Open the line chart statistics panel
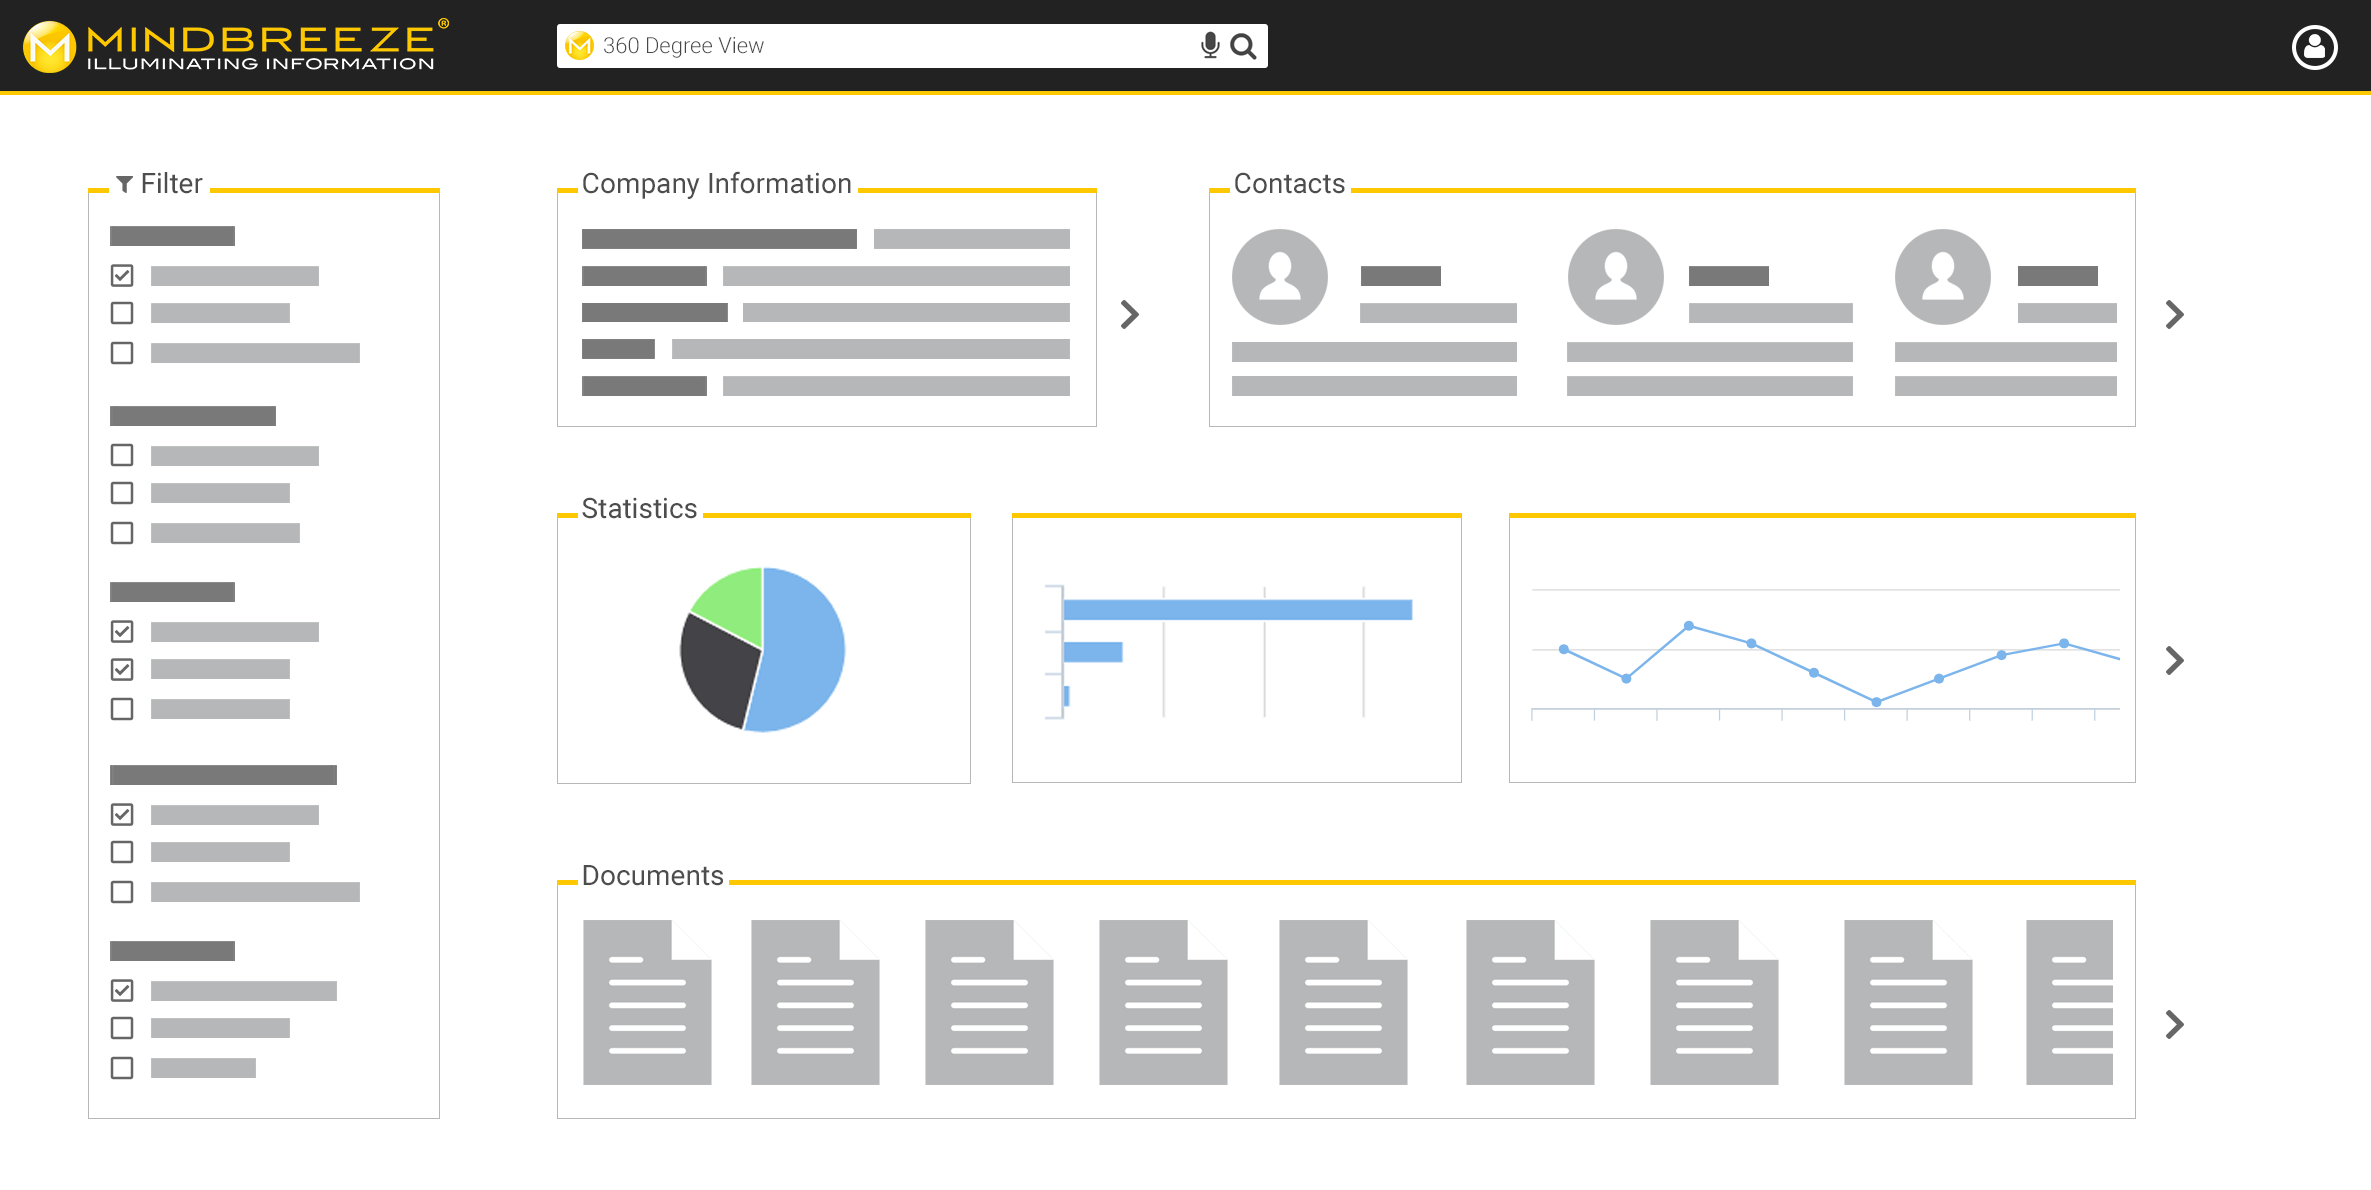 click(1821, 650)
